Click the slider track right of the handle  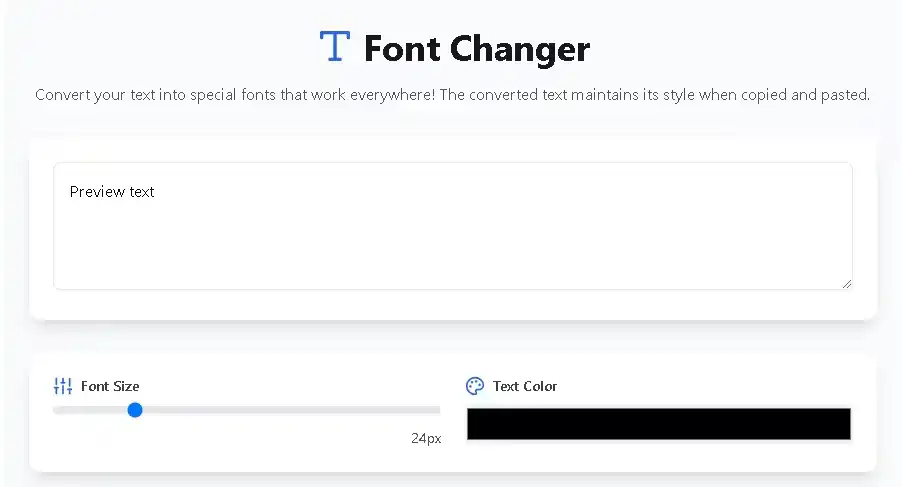300,410
